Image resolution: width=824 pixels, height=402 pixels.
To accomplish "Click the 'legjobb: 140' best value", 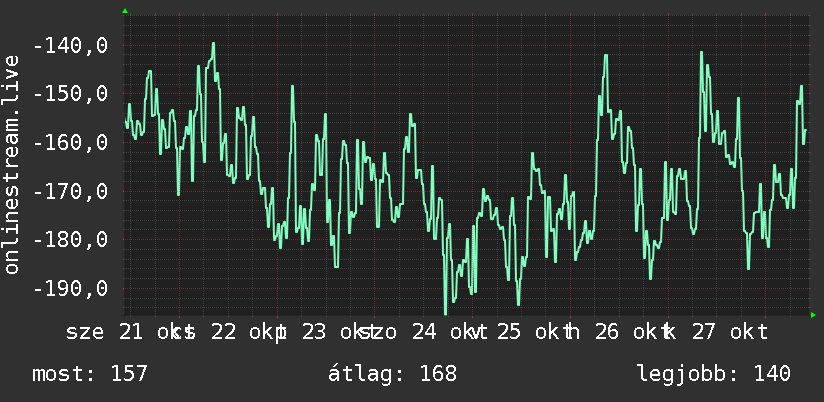I will pyautogui.click(x=714, y=374).
